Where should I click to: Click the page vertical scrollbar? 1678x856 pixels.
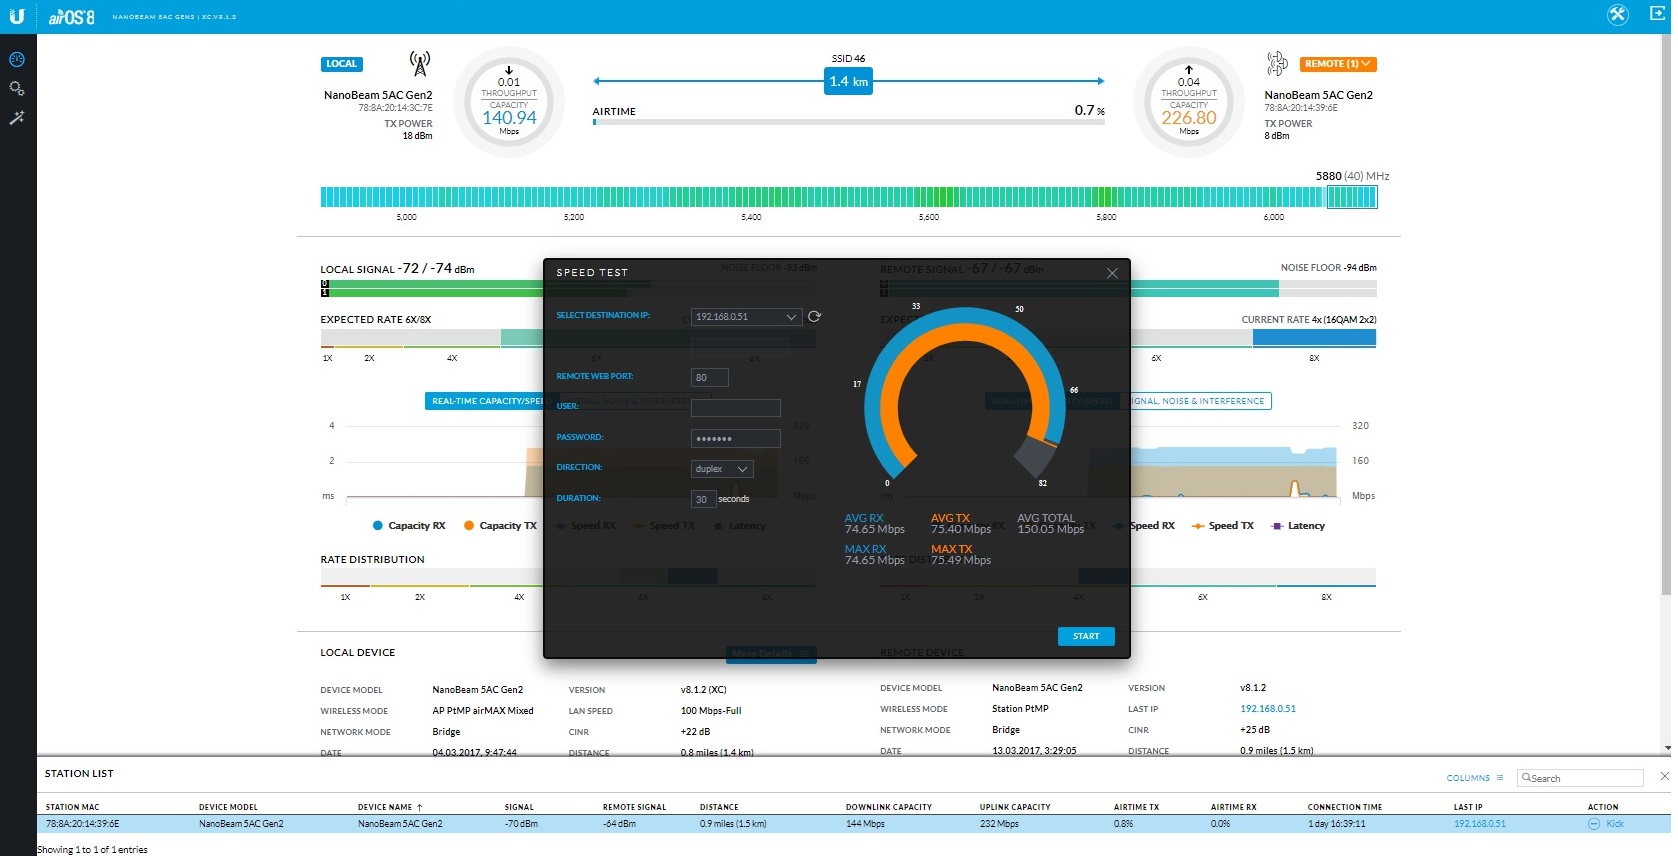point(1664,315)
